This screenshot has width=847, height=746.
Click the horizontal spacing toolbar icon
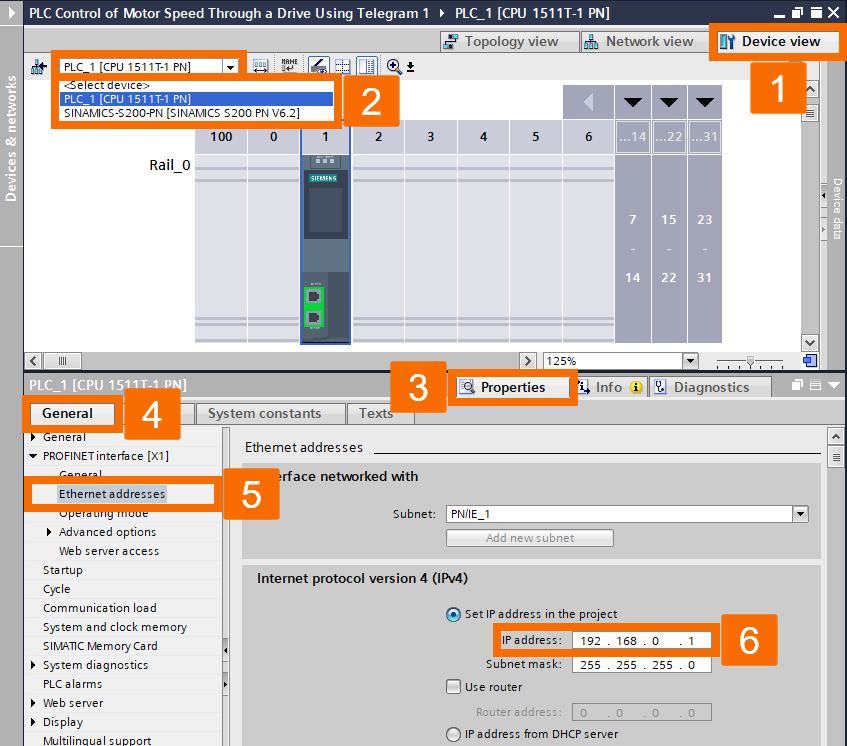259,66
